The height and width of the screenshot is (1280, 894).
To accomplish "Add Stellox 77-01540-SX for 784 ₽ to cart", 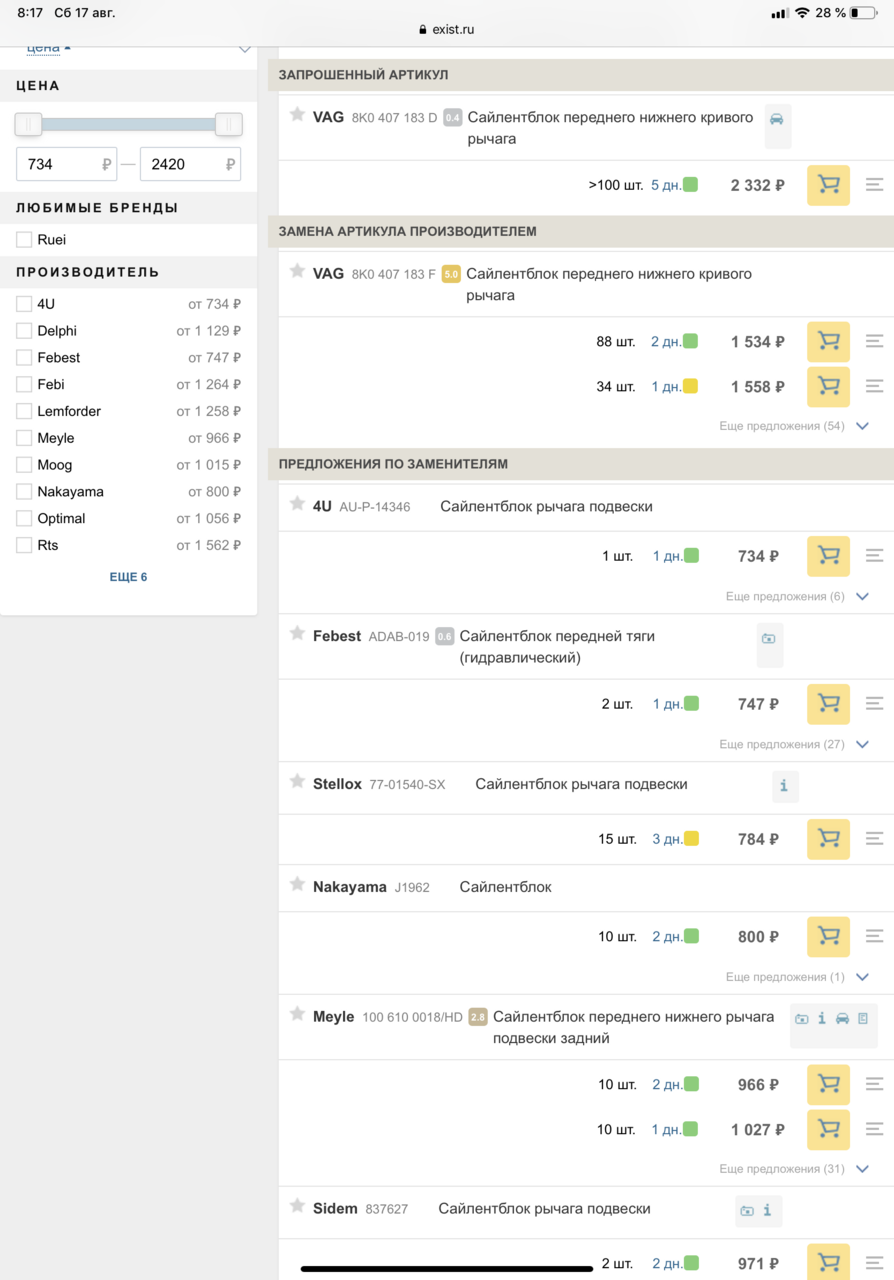I will [828, 839].
